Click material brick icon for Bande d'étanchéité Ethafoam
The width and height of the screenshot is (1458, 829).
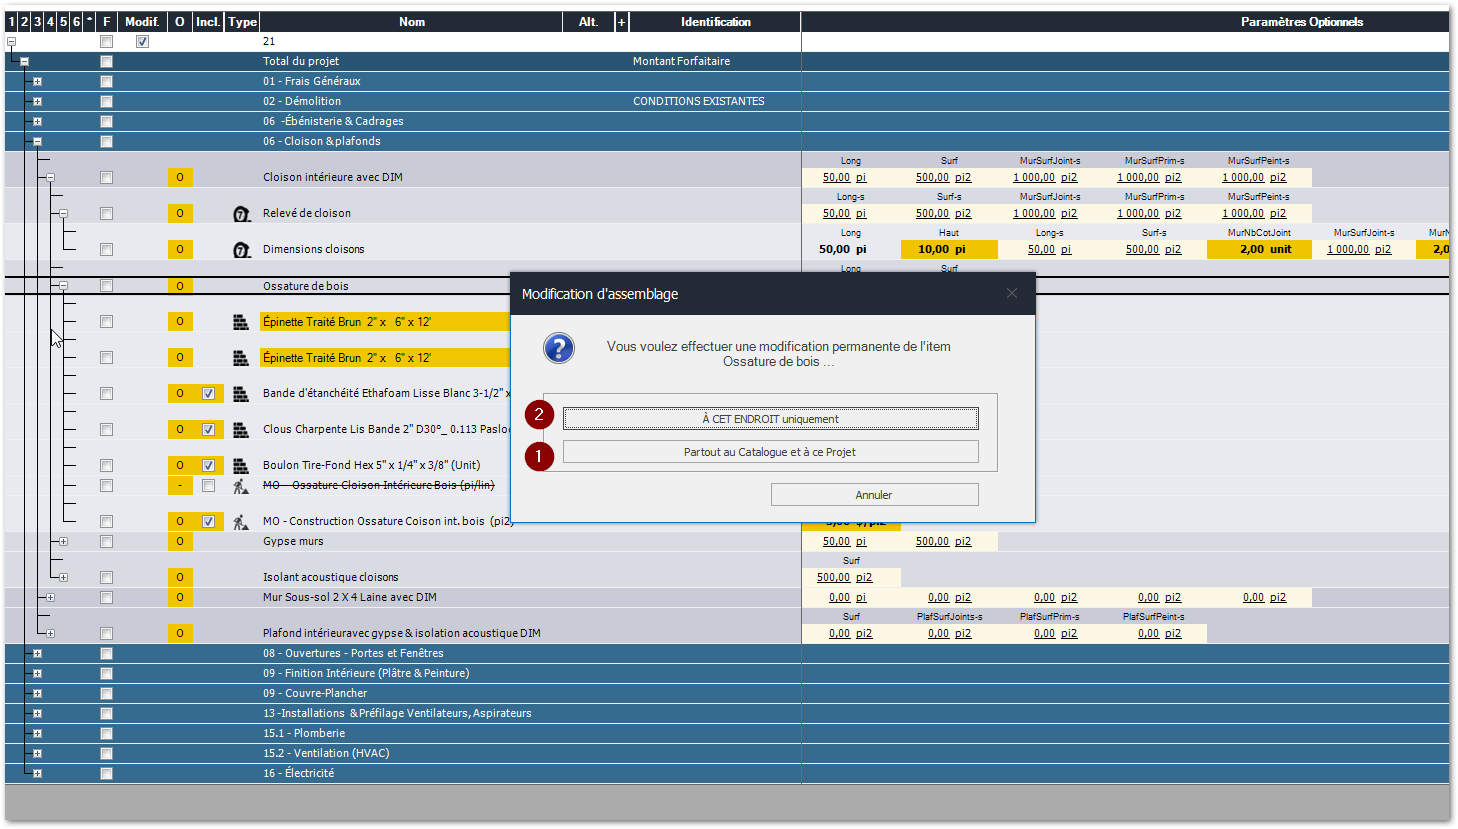[x=241, y=394]
